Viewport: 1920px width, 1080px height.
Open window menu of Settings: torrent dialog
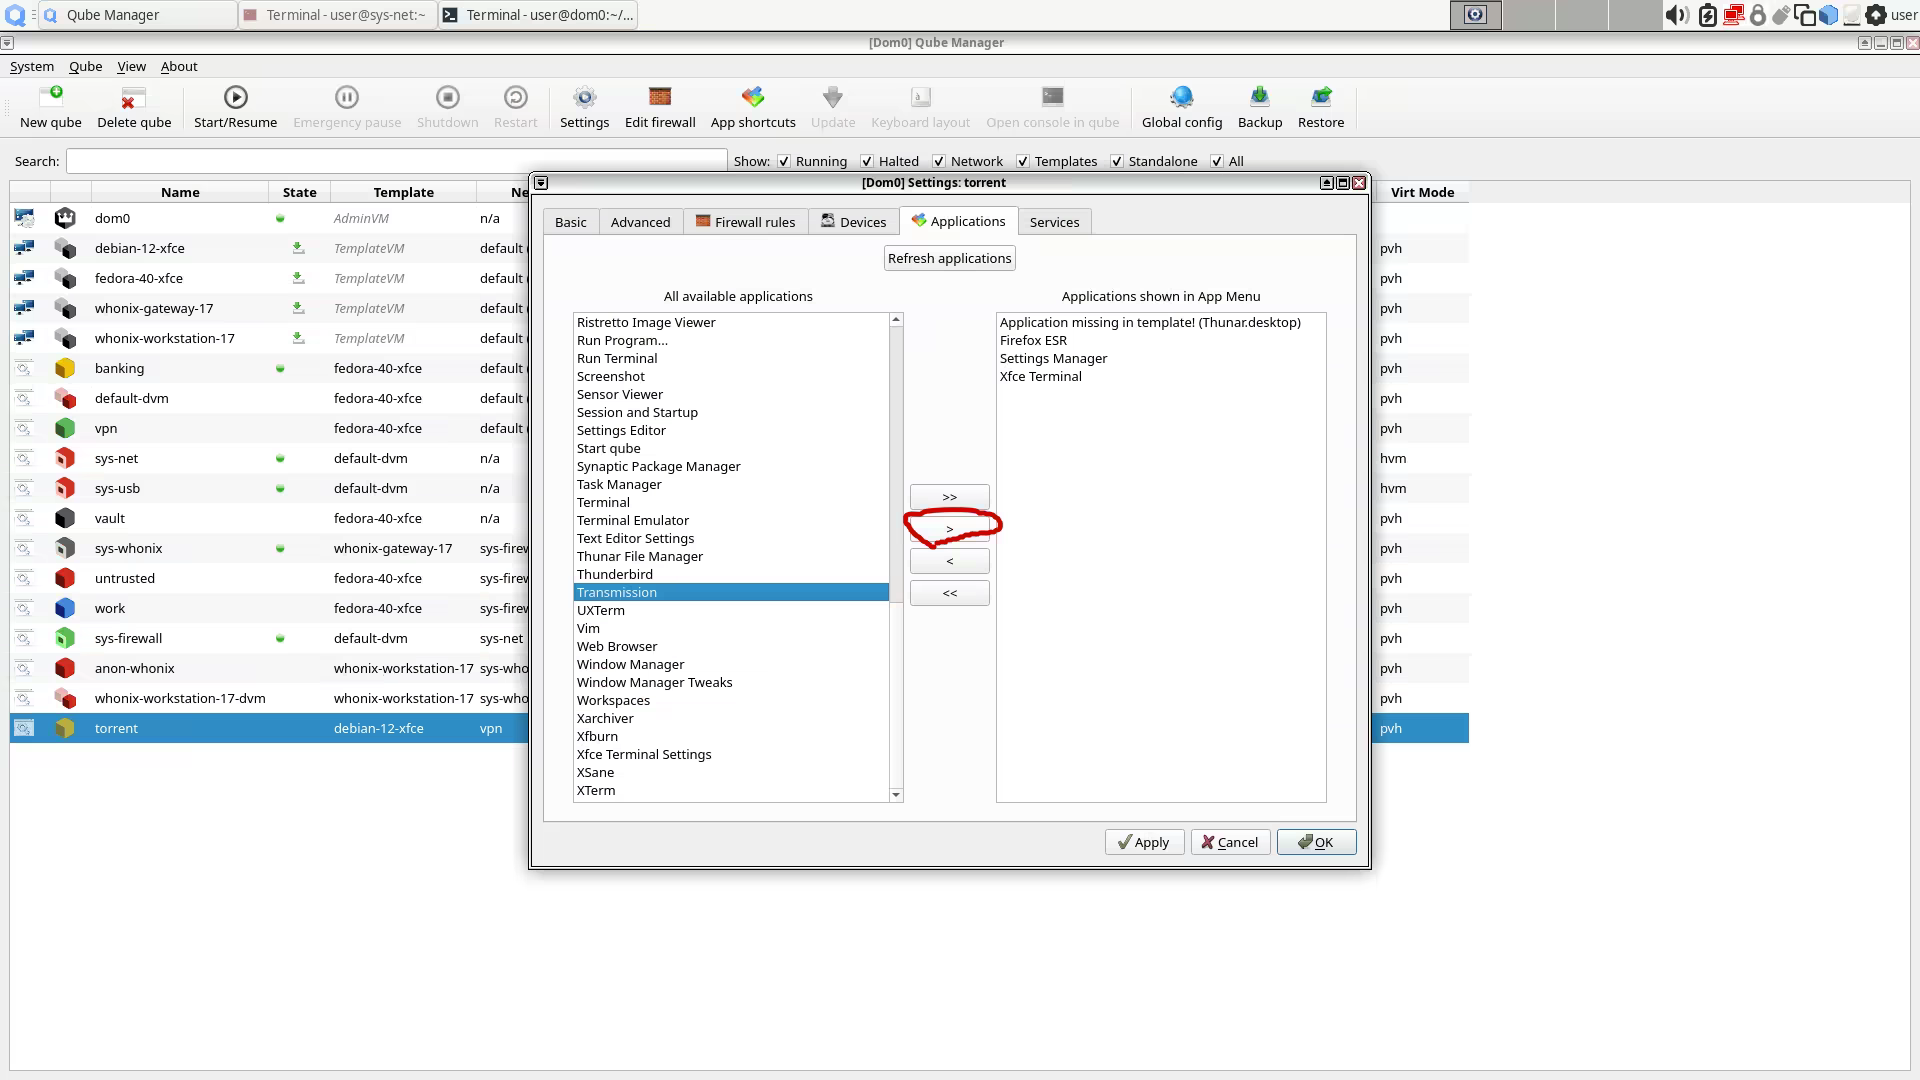(541, 183)
